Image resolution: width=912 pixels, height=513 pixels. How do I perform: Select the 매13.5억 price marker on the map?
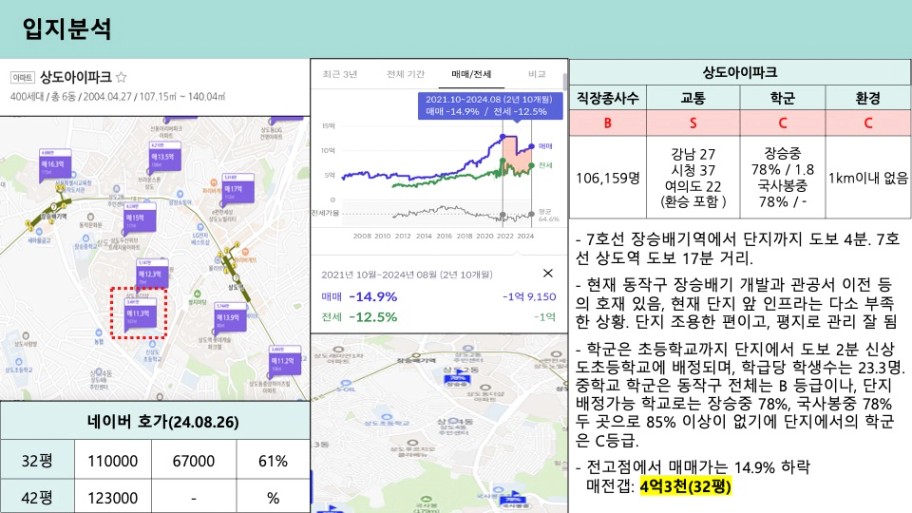point(165,156)
